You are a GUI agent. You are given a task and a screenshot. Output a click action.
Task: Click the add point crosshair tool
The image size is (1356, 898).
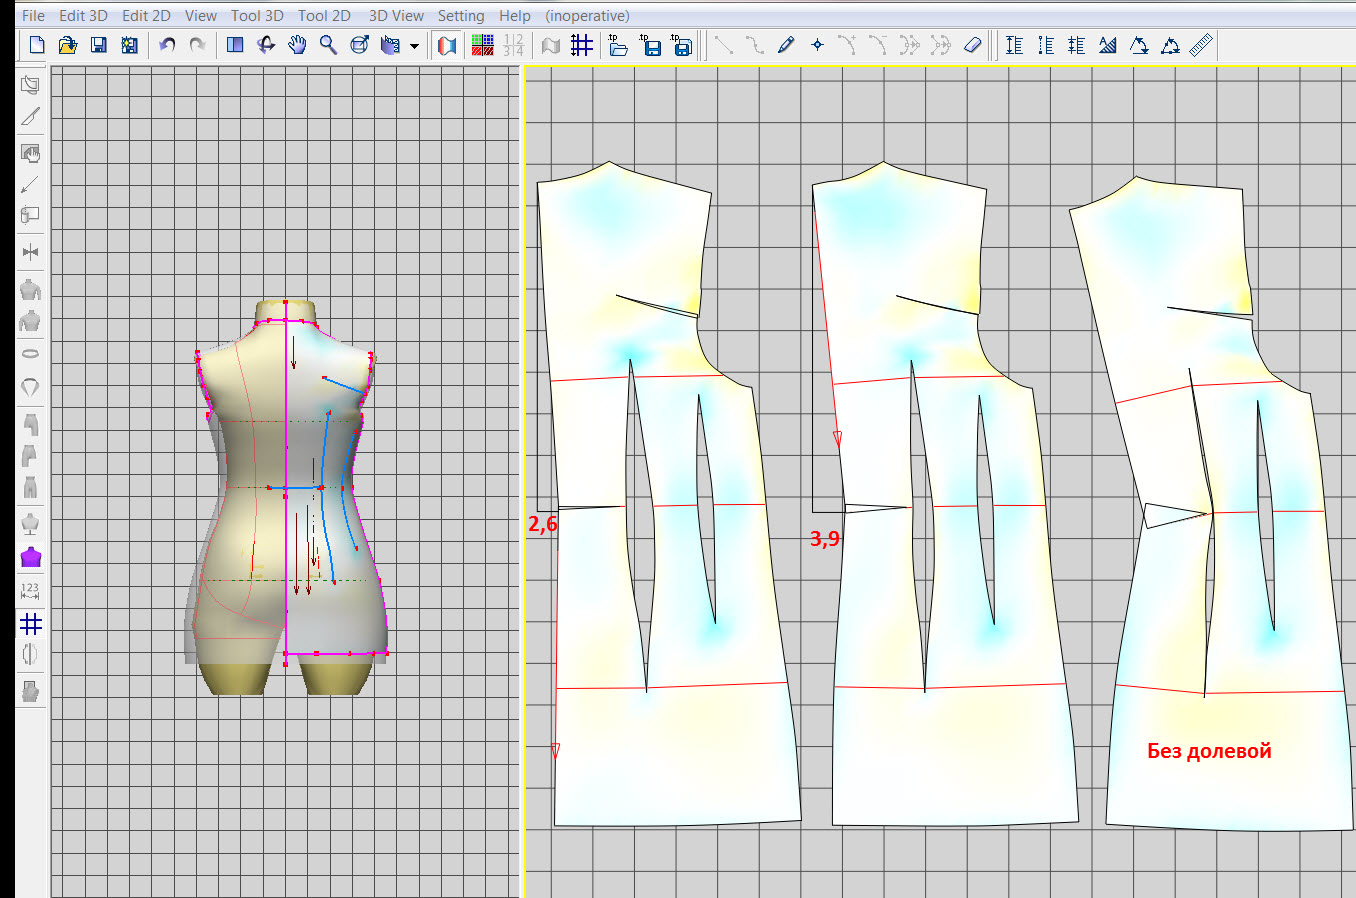pos(817,45)
